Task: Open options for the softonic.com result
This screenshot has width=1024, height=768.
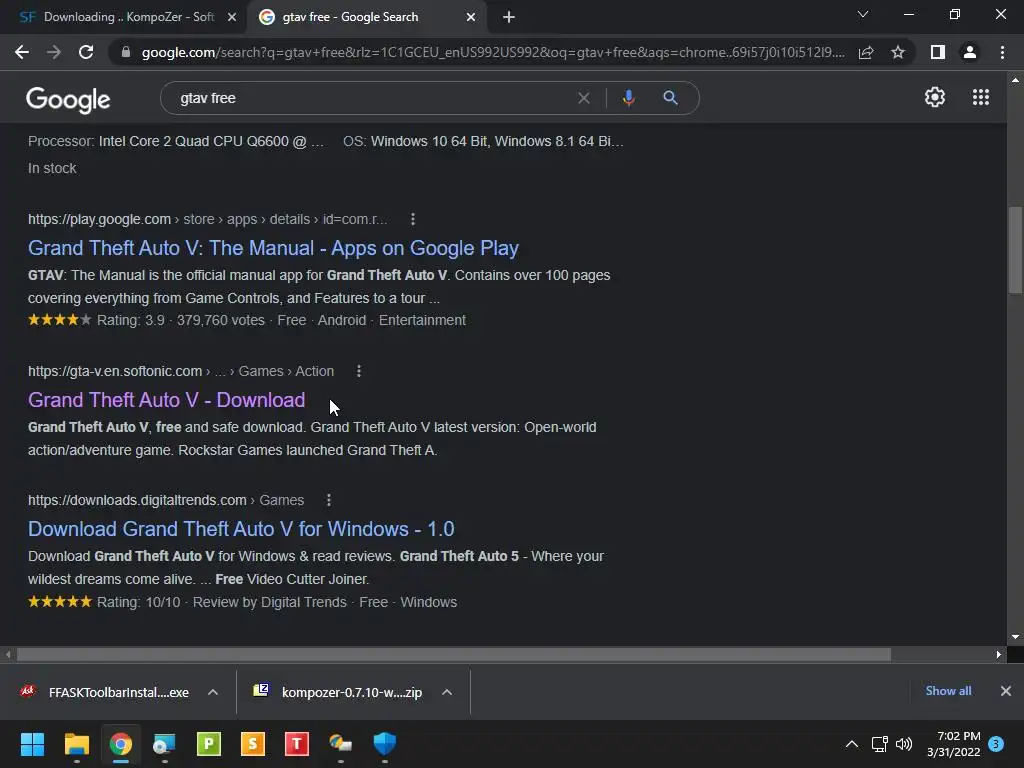Action: 359,371
